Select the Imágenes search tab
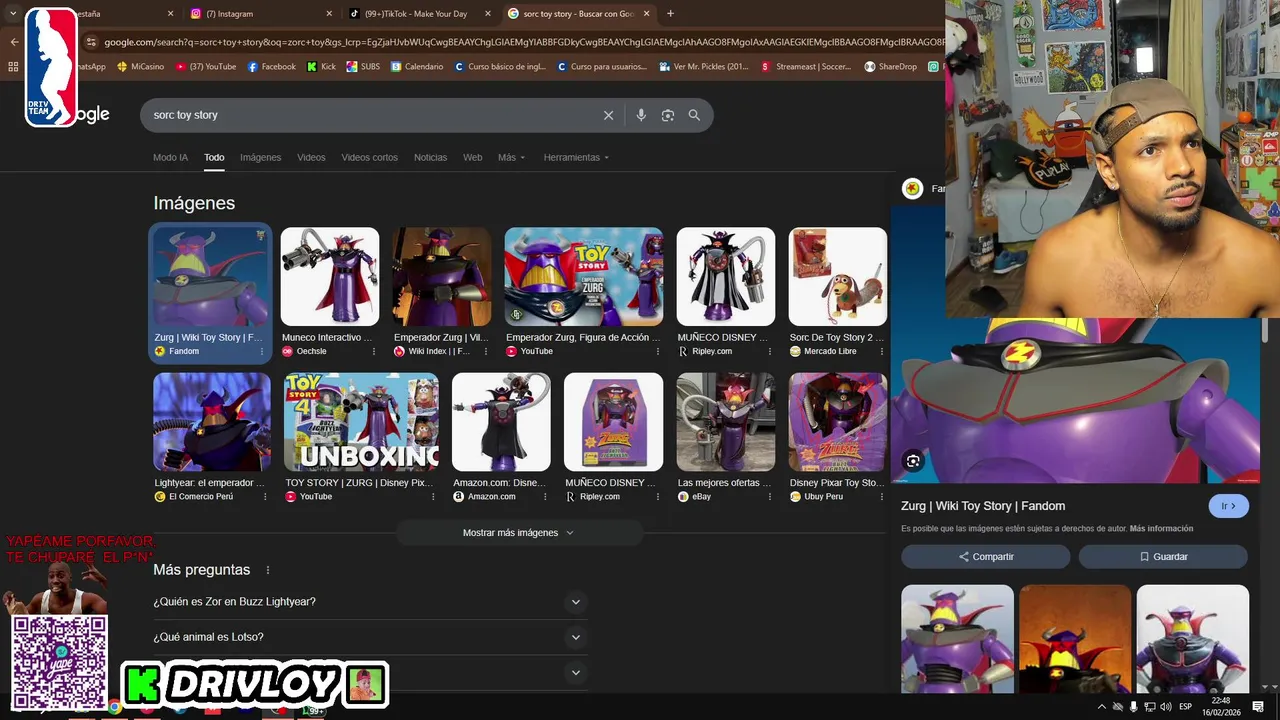The width and height of the screenshot is (1280, 720). pos(260,158)
